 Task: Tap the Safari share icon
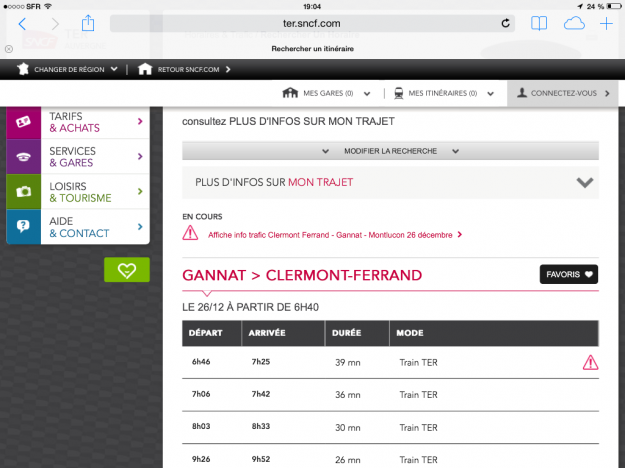[88, 22]
